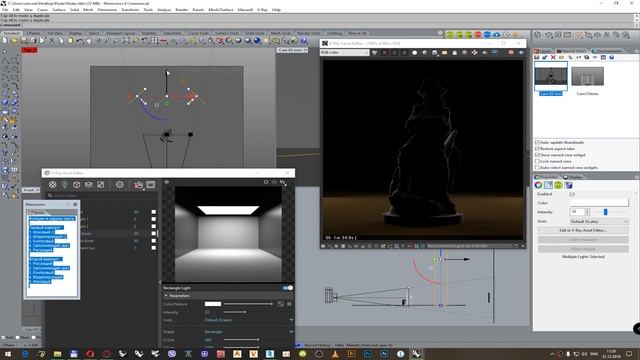Open the V-Ray menu
The image size is (640, 360).
point(262,9)
